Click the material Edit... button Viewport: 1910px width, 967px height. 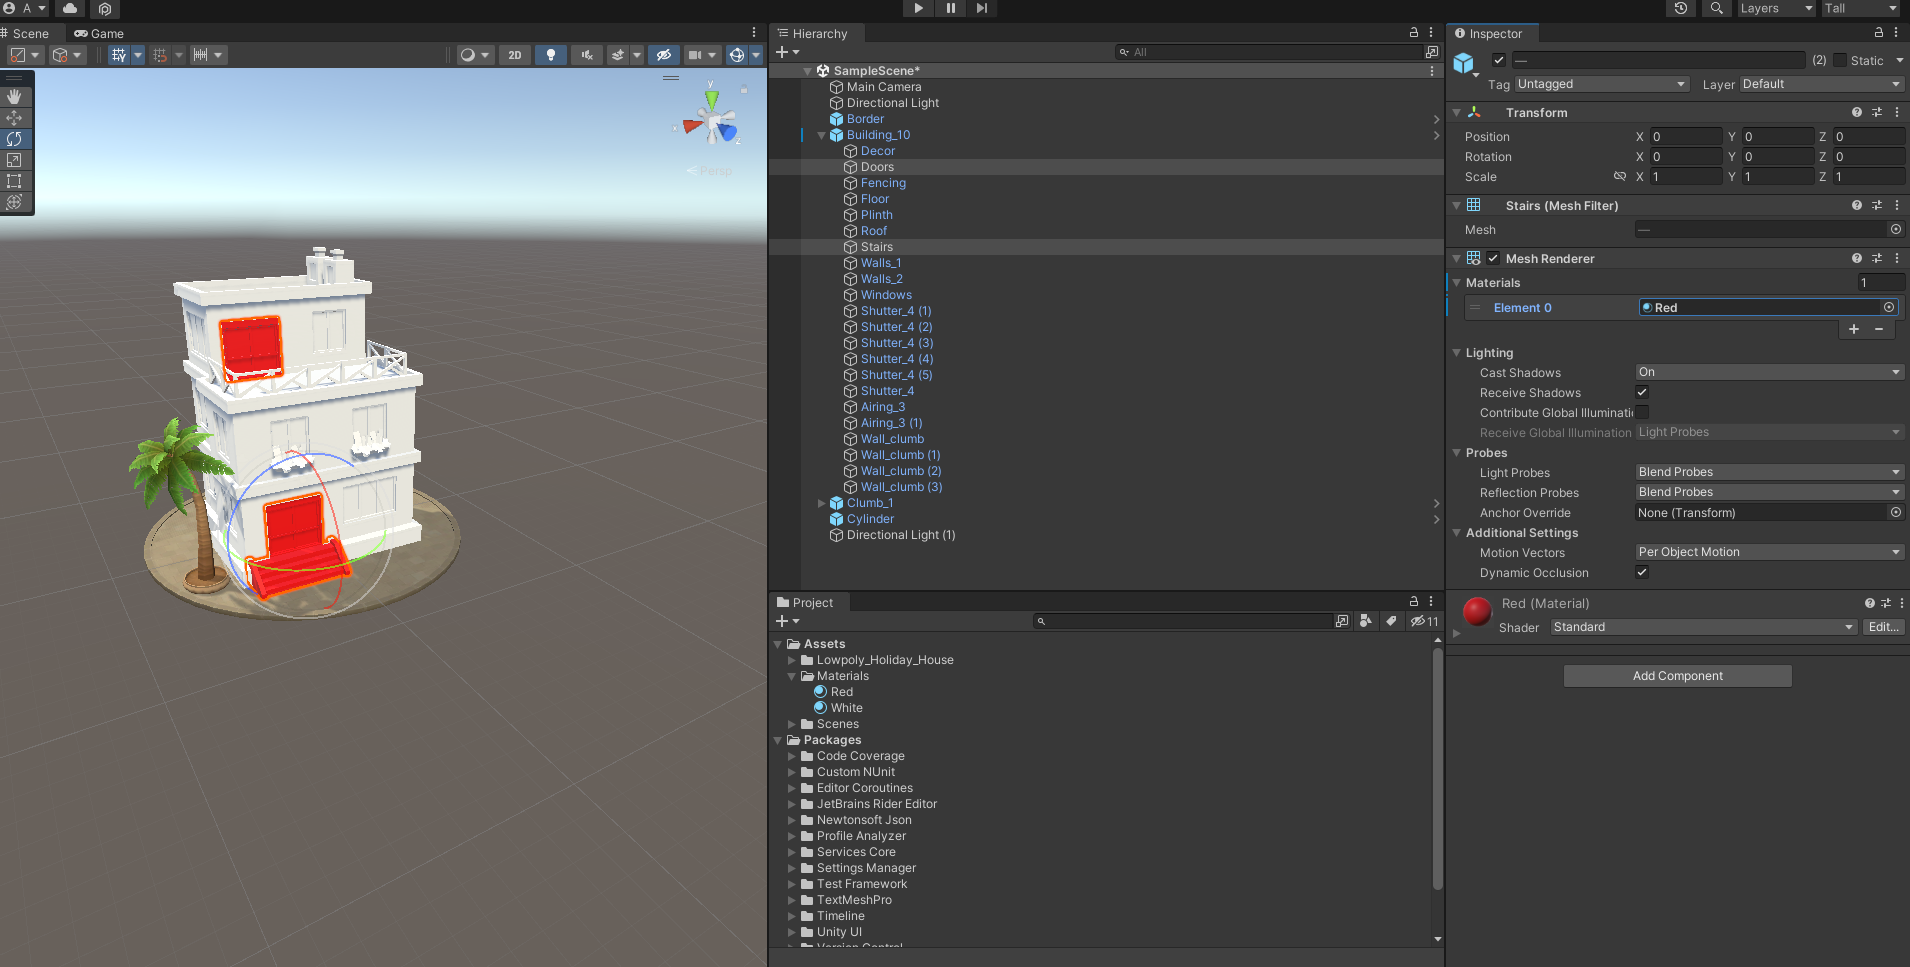click(x=1883, y=627)
